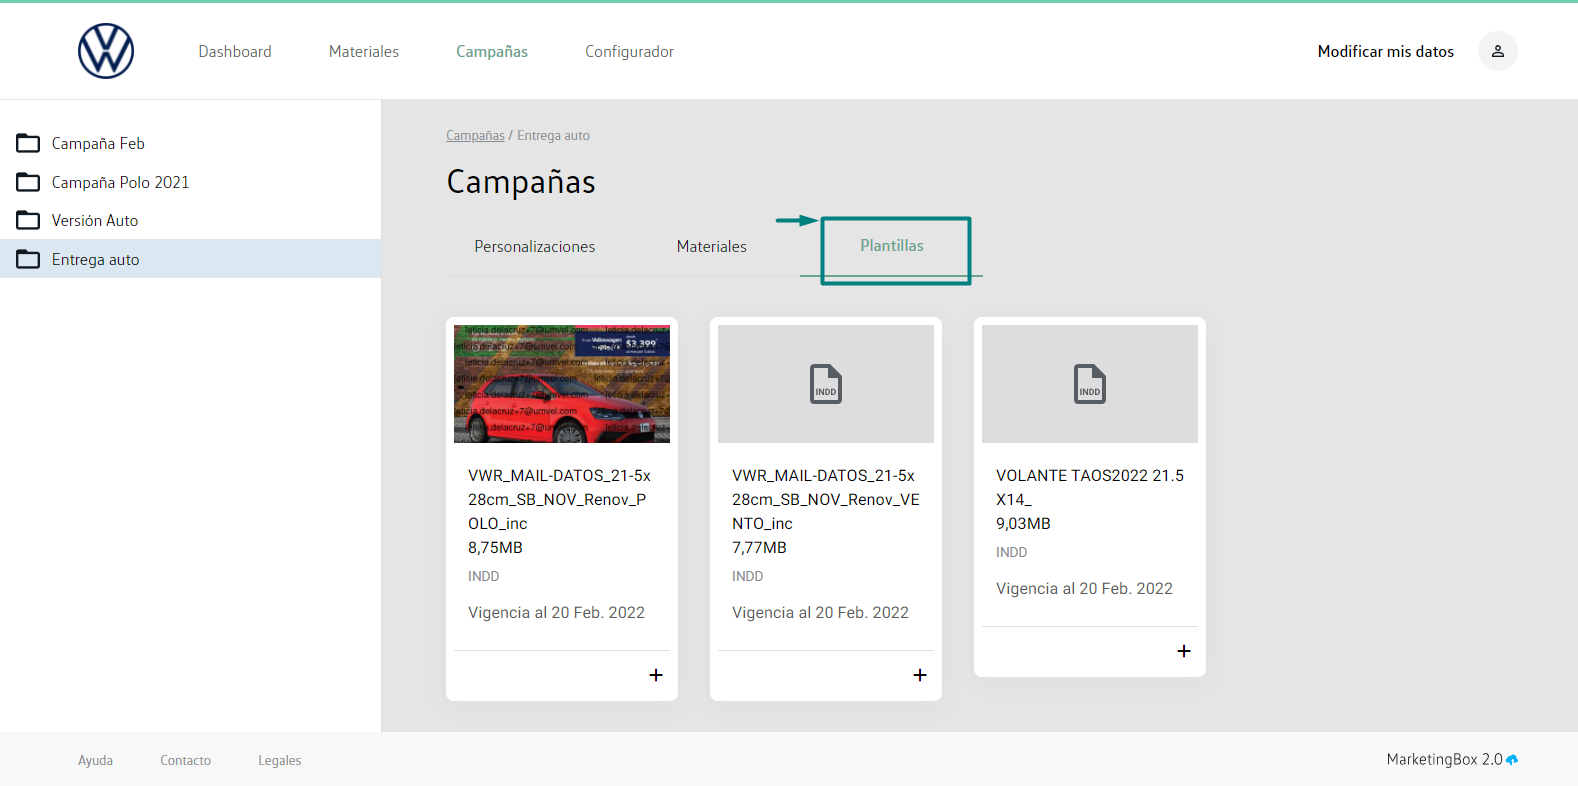Expand the plus on VOLANTE TAOS2022 card
Image resolution: width=1578 pixels, height=786 pixels.
click(1184, 651)
